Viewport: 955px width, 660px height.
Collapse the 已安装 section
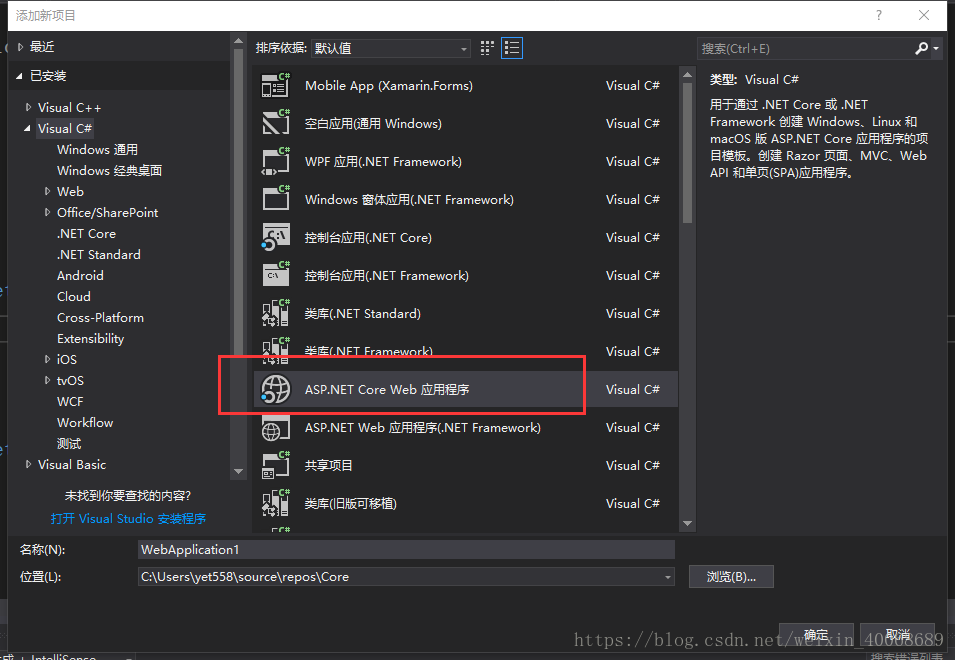tap(19, 76)
